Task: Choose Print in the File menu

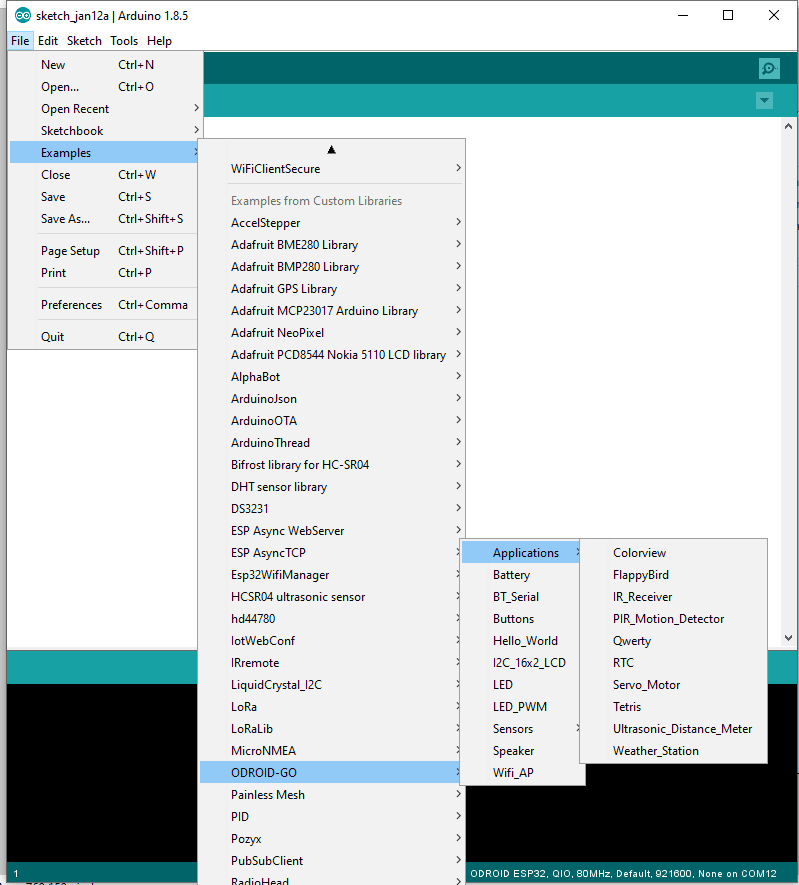Action: coord(104,273)
